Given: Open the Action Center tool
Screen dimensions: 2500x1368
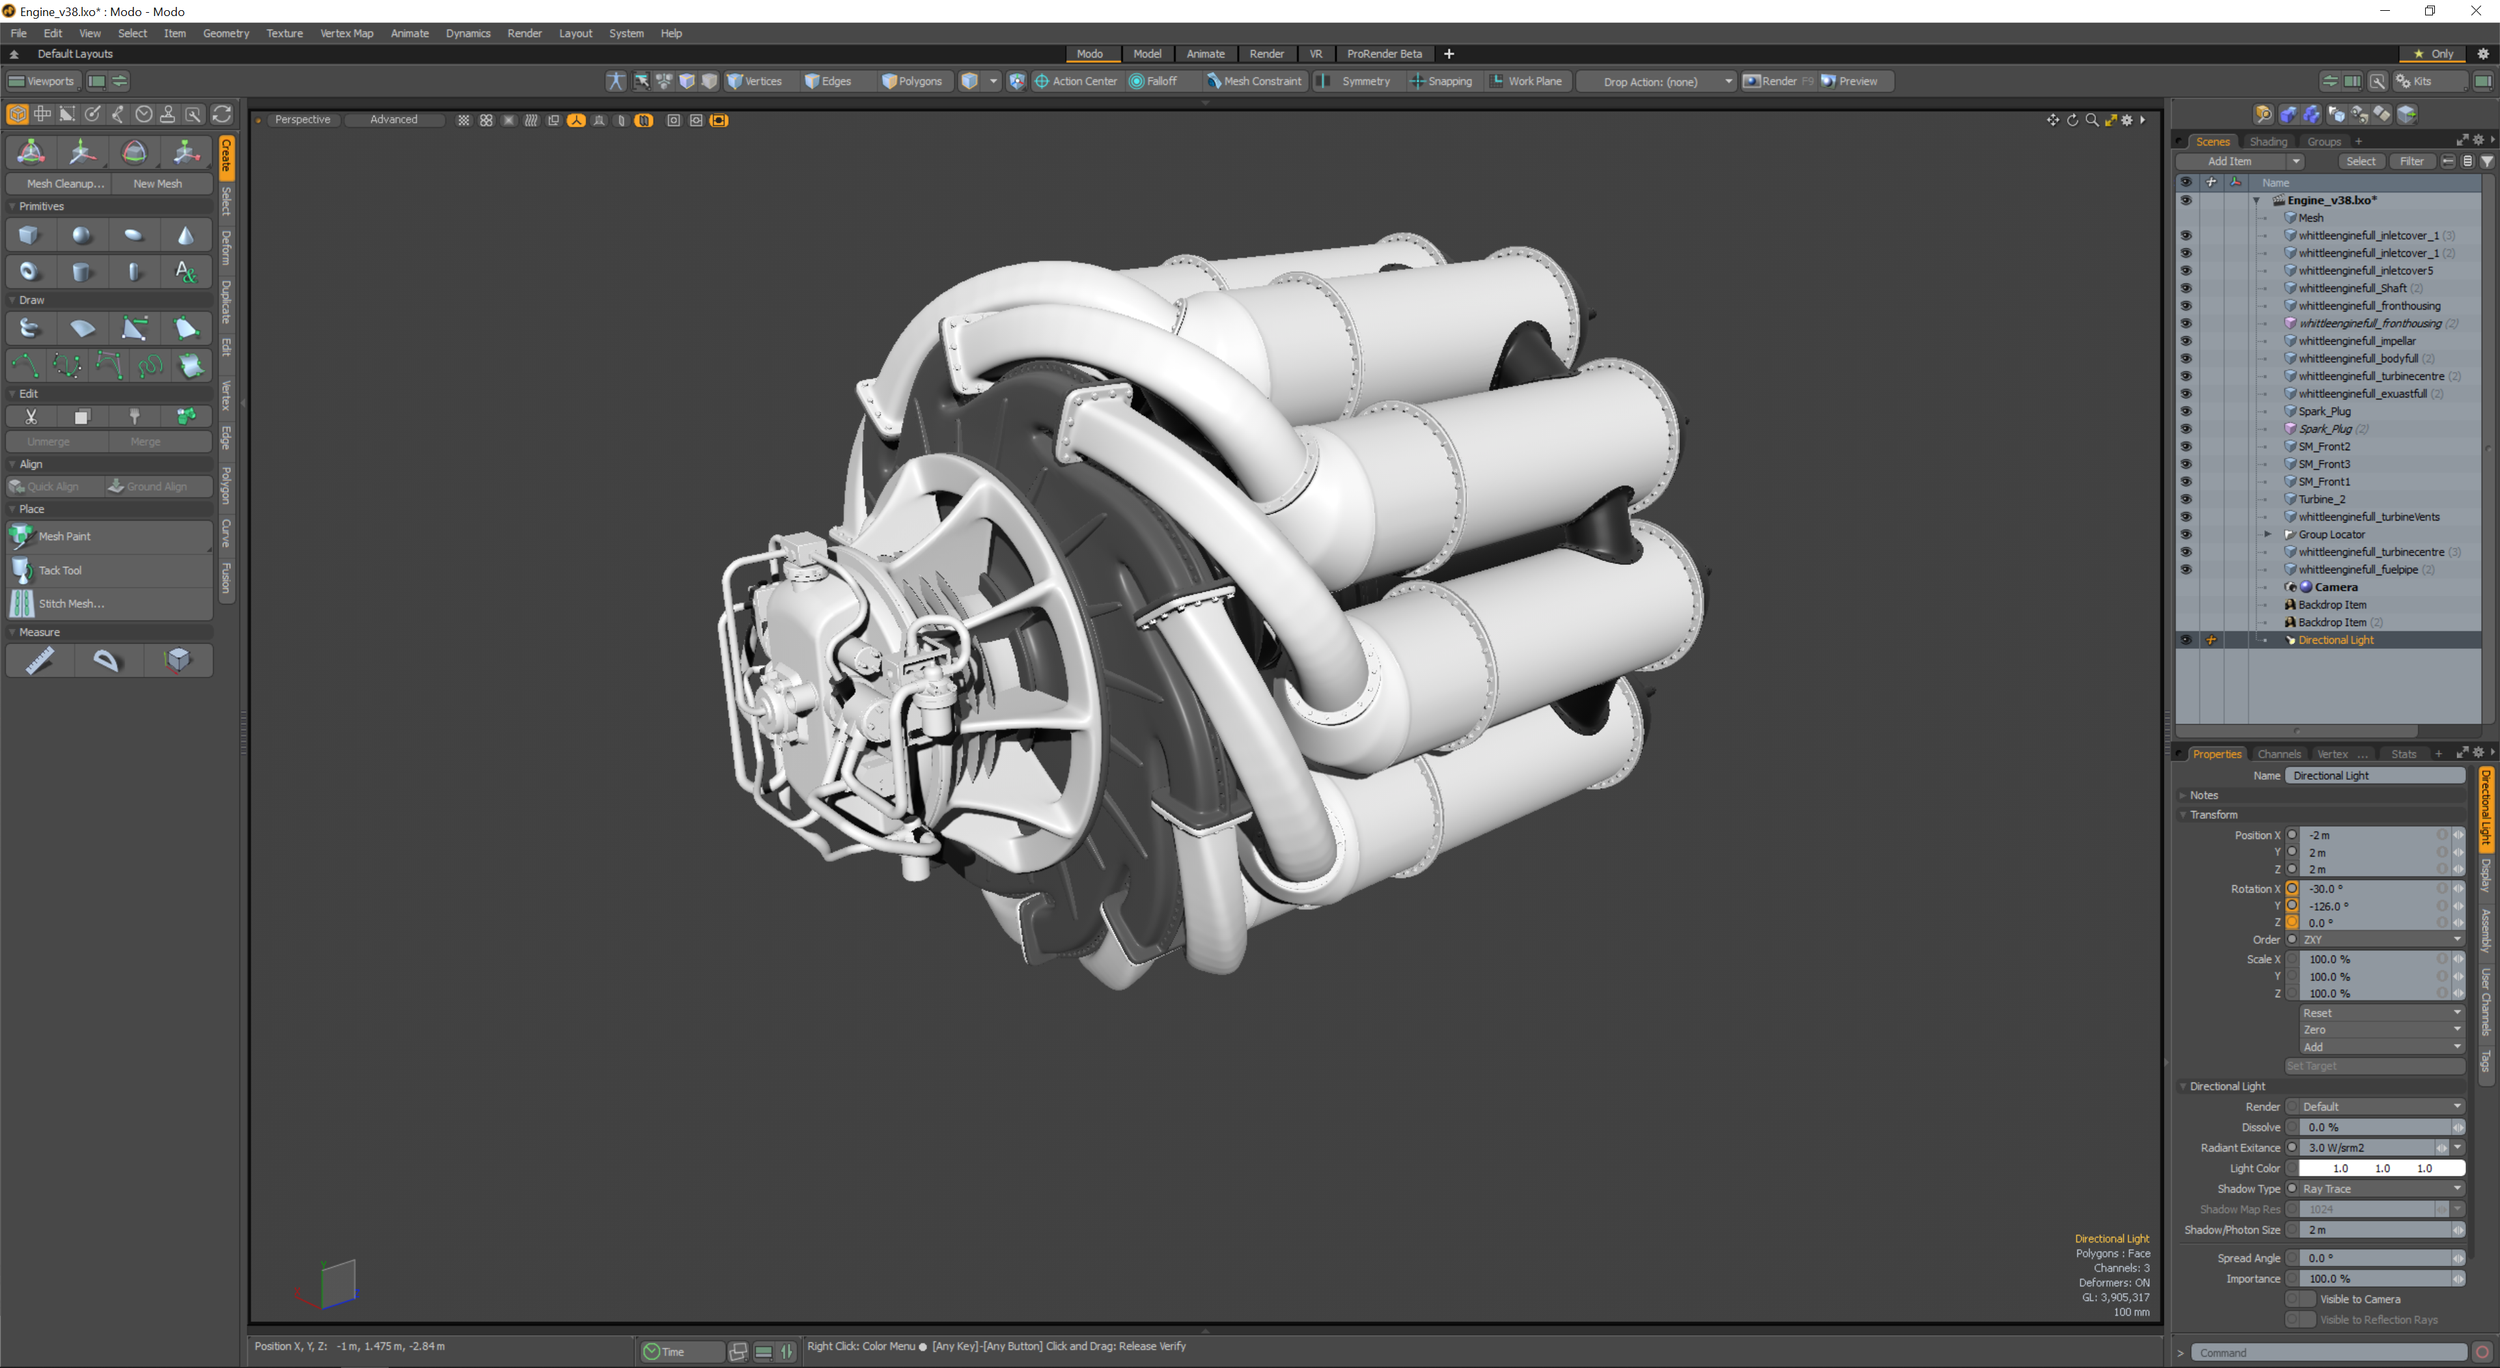Looking at the screenshot, I should 1076,81.
